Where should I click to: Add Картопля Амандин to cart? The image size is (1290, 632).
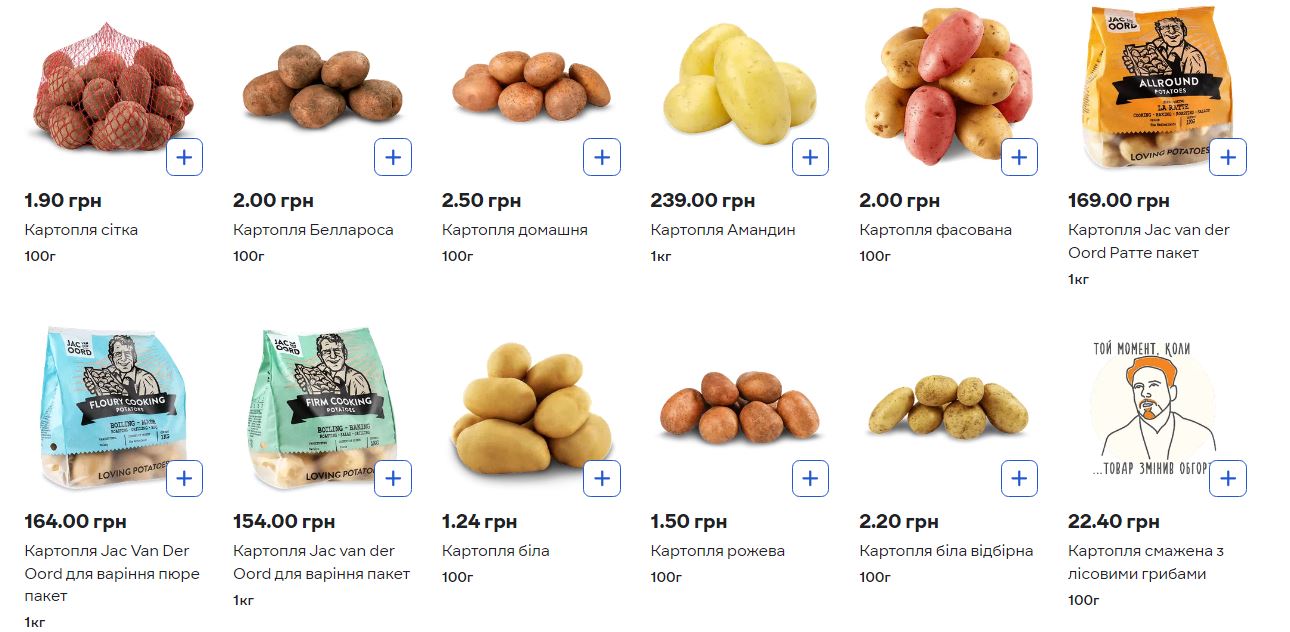tap(810, 157)
